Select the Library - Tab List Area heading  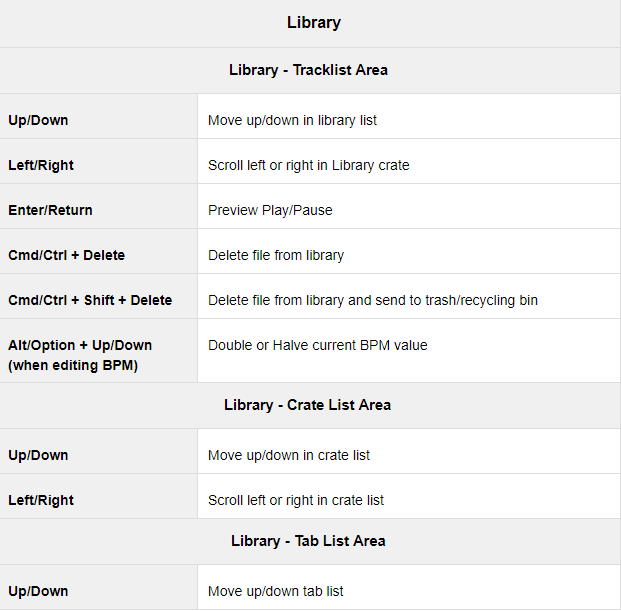pyautogui.click(x=308, y=541)
